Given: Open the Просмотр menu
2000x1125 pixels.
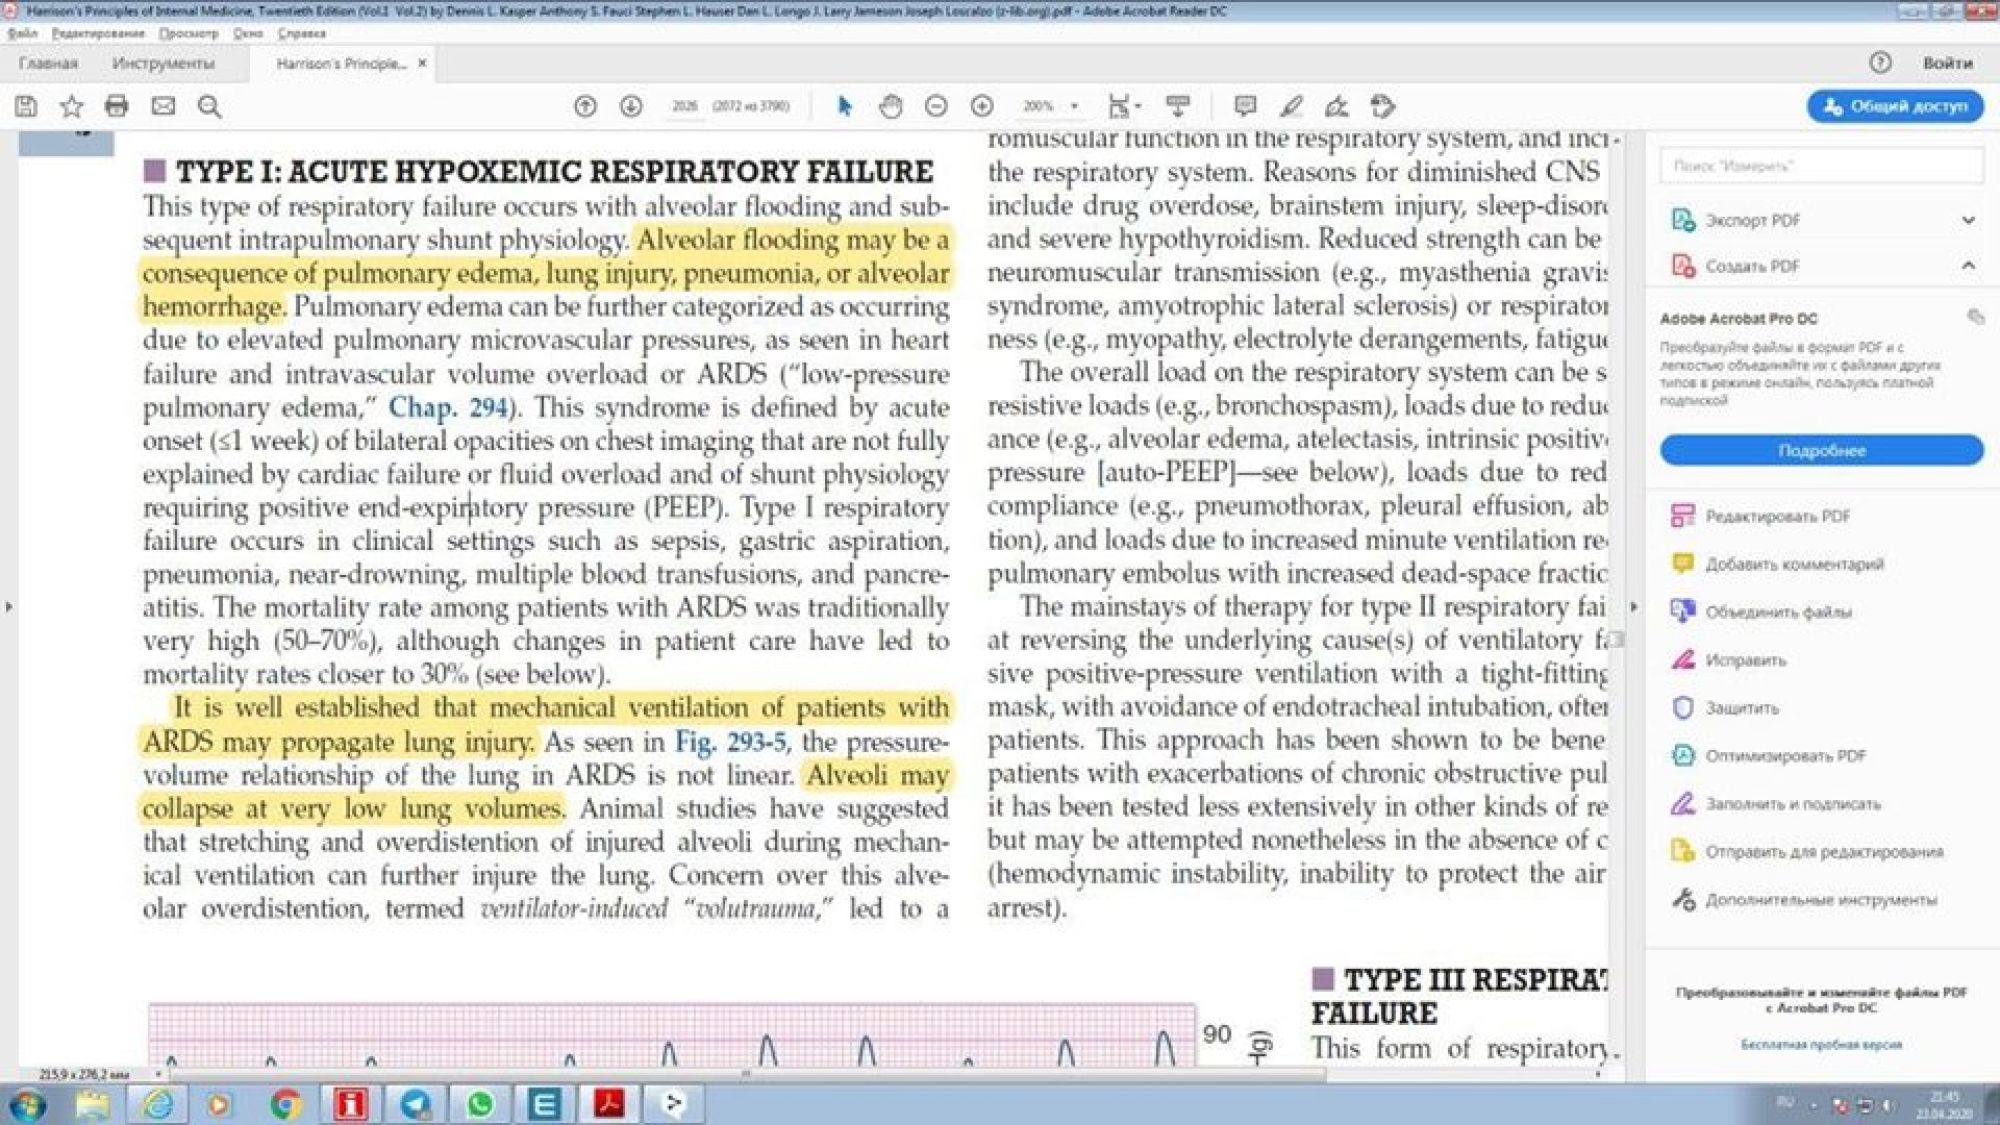Looking at the screenshot, I should tap(188, 33).
